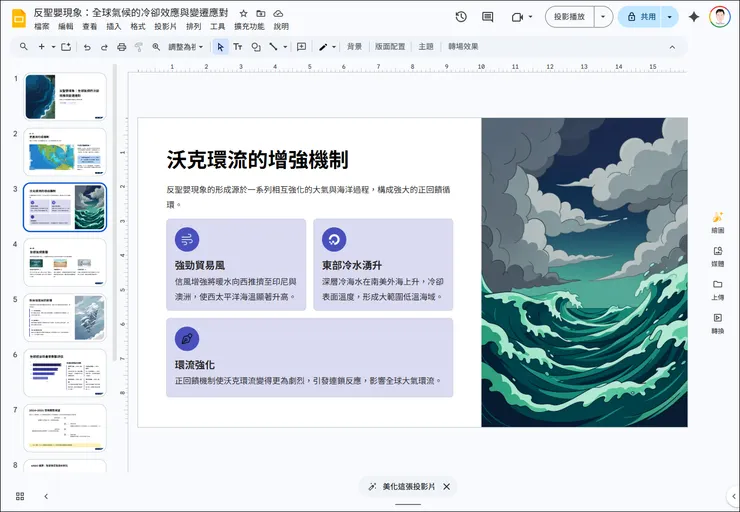Screen dimensions: 740x512
Task: Open the 檔案 menu
Action: pyautogui.click(x=42, y=26)
